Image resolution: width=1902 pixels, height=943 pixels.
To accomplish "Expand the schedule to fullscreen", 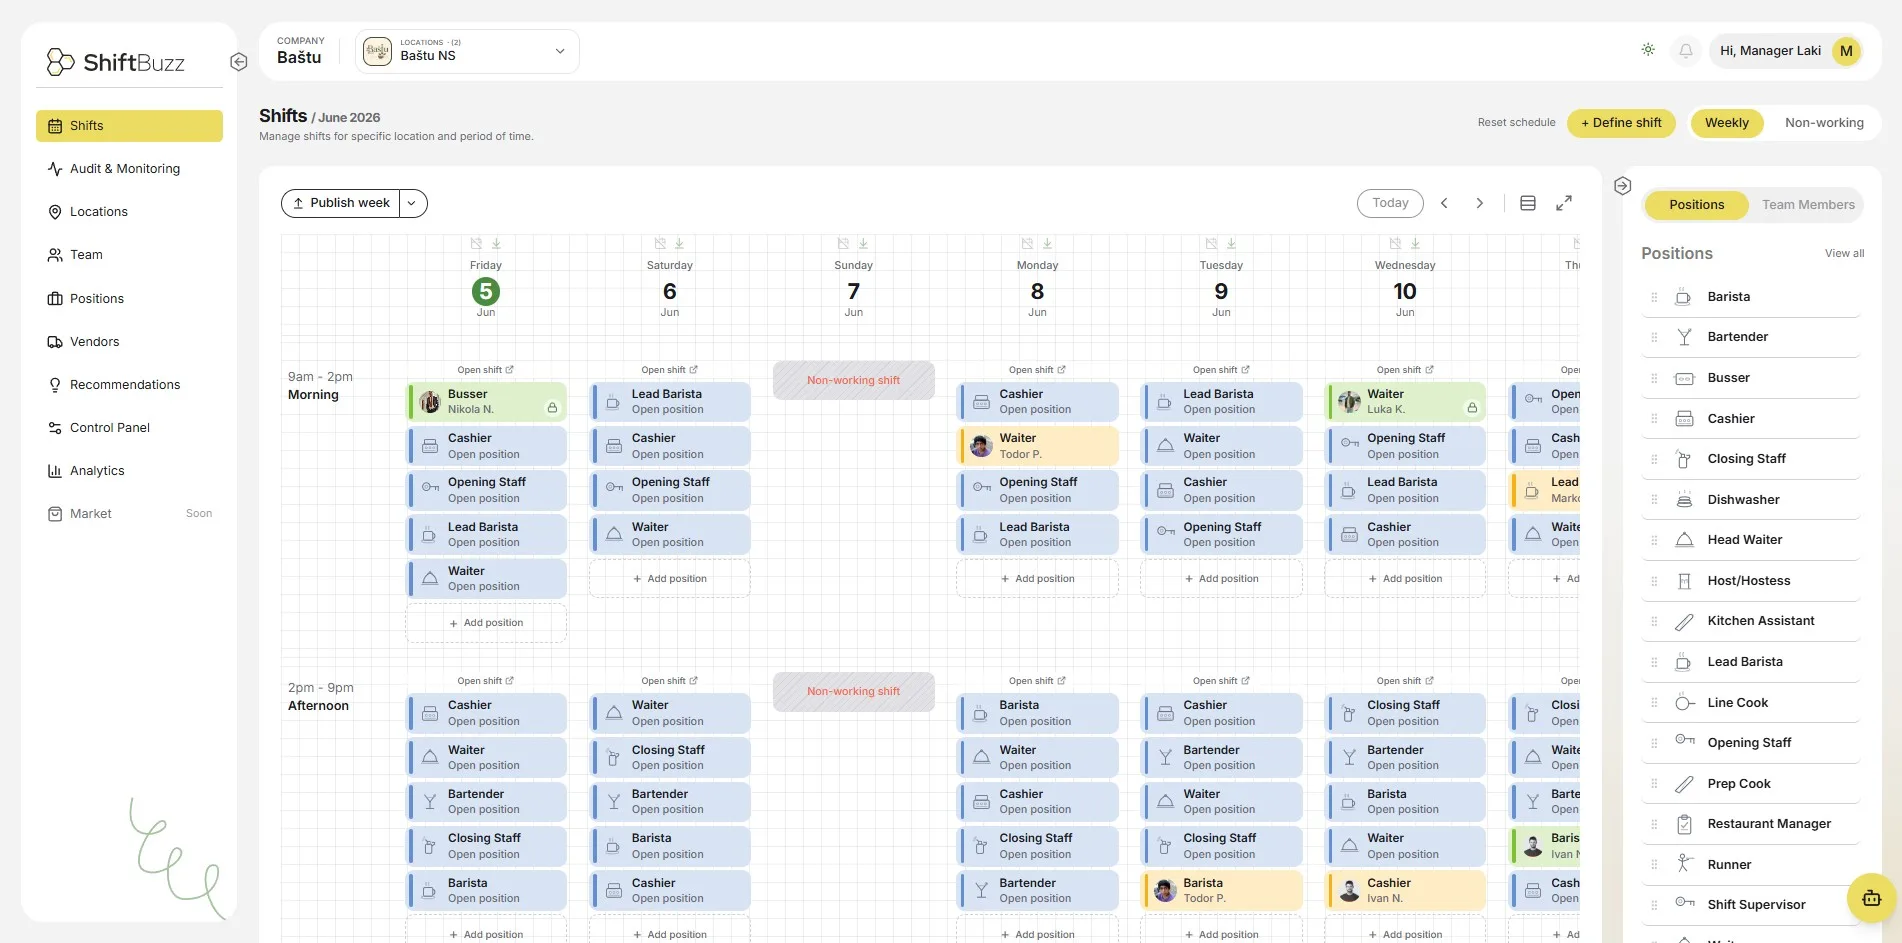I will click(1564, 203).
